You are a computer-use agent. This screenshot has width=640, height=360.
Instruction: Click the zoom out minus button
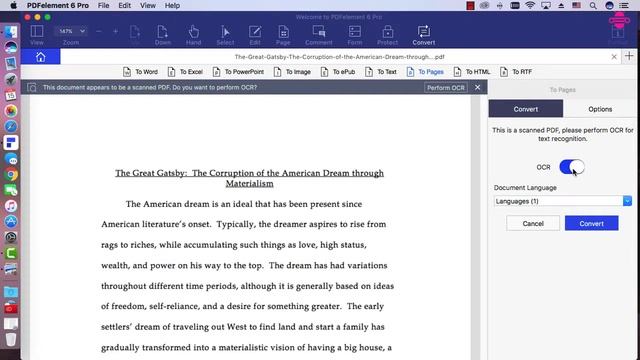(x=99, y=31)
